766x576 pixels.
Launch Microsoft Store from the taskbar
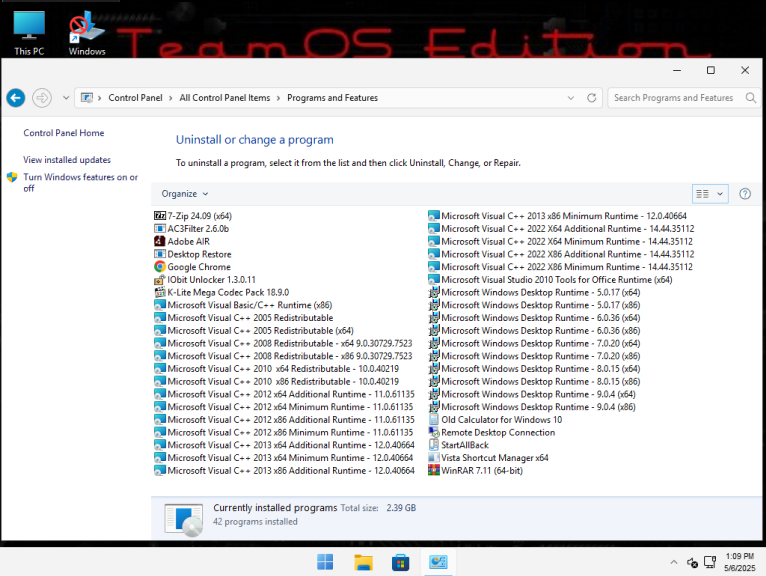(401, 562)
